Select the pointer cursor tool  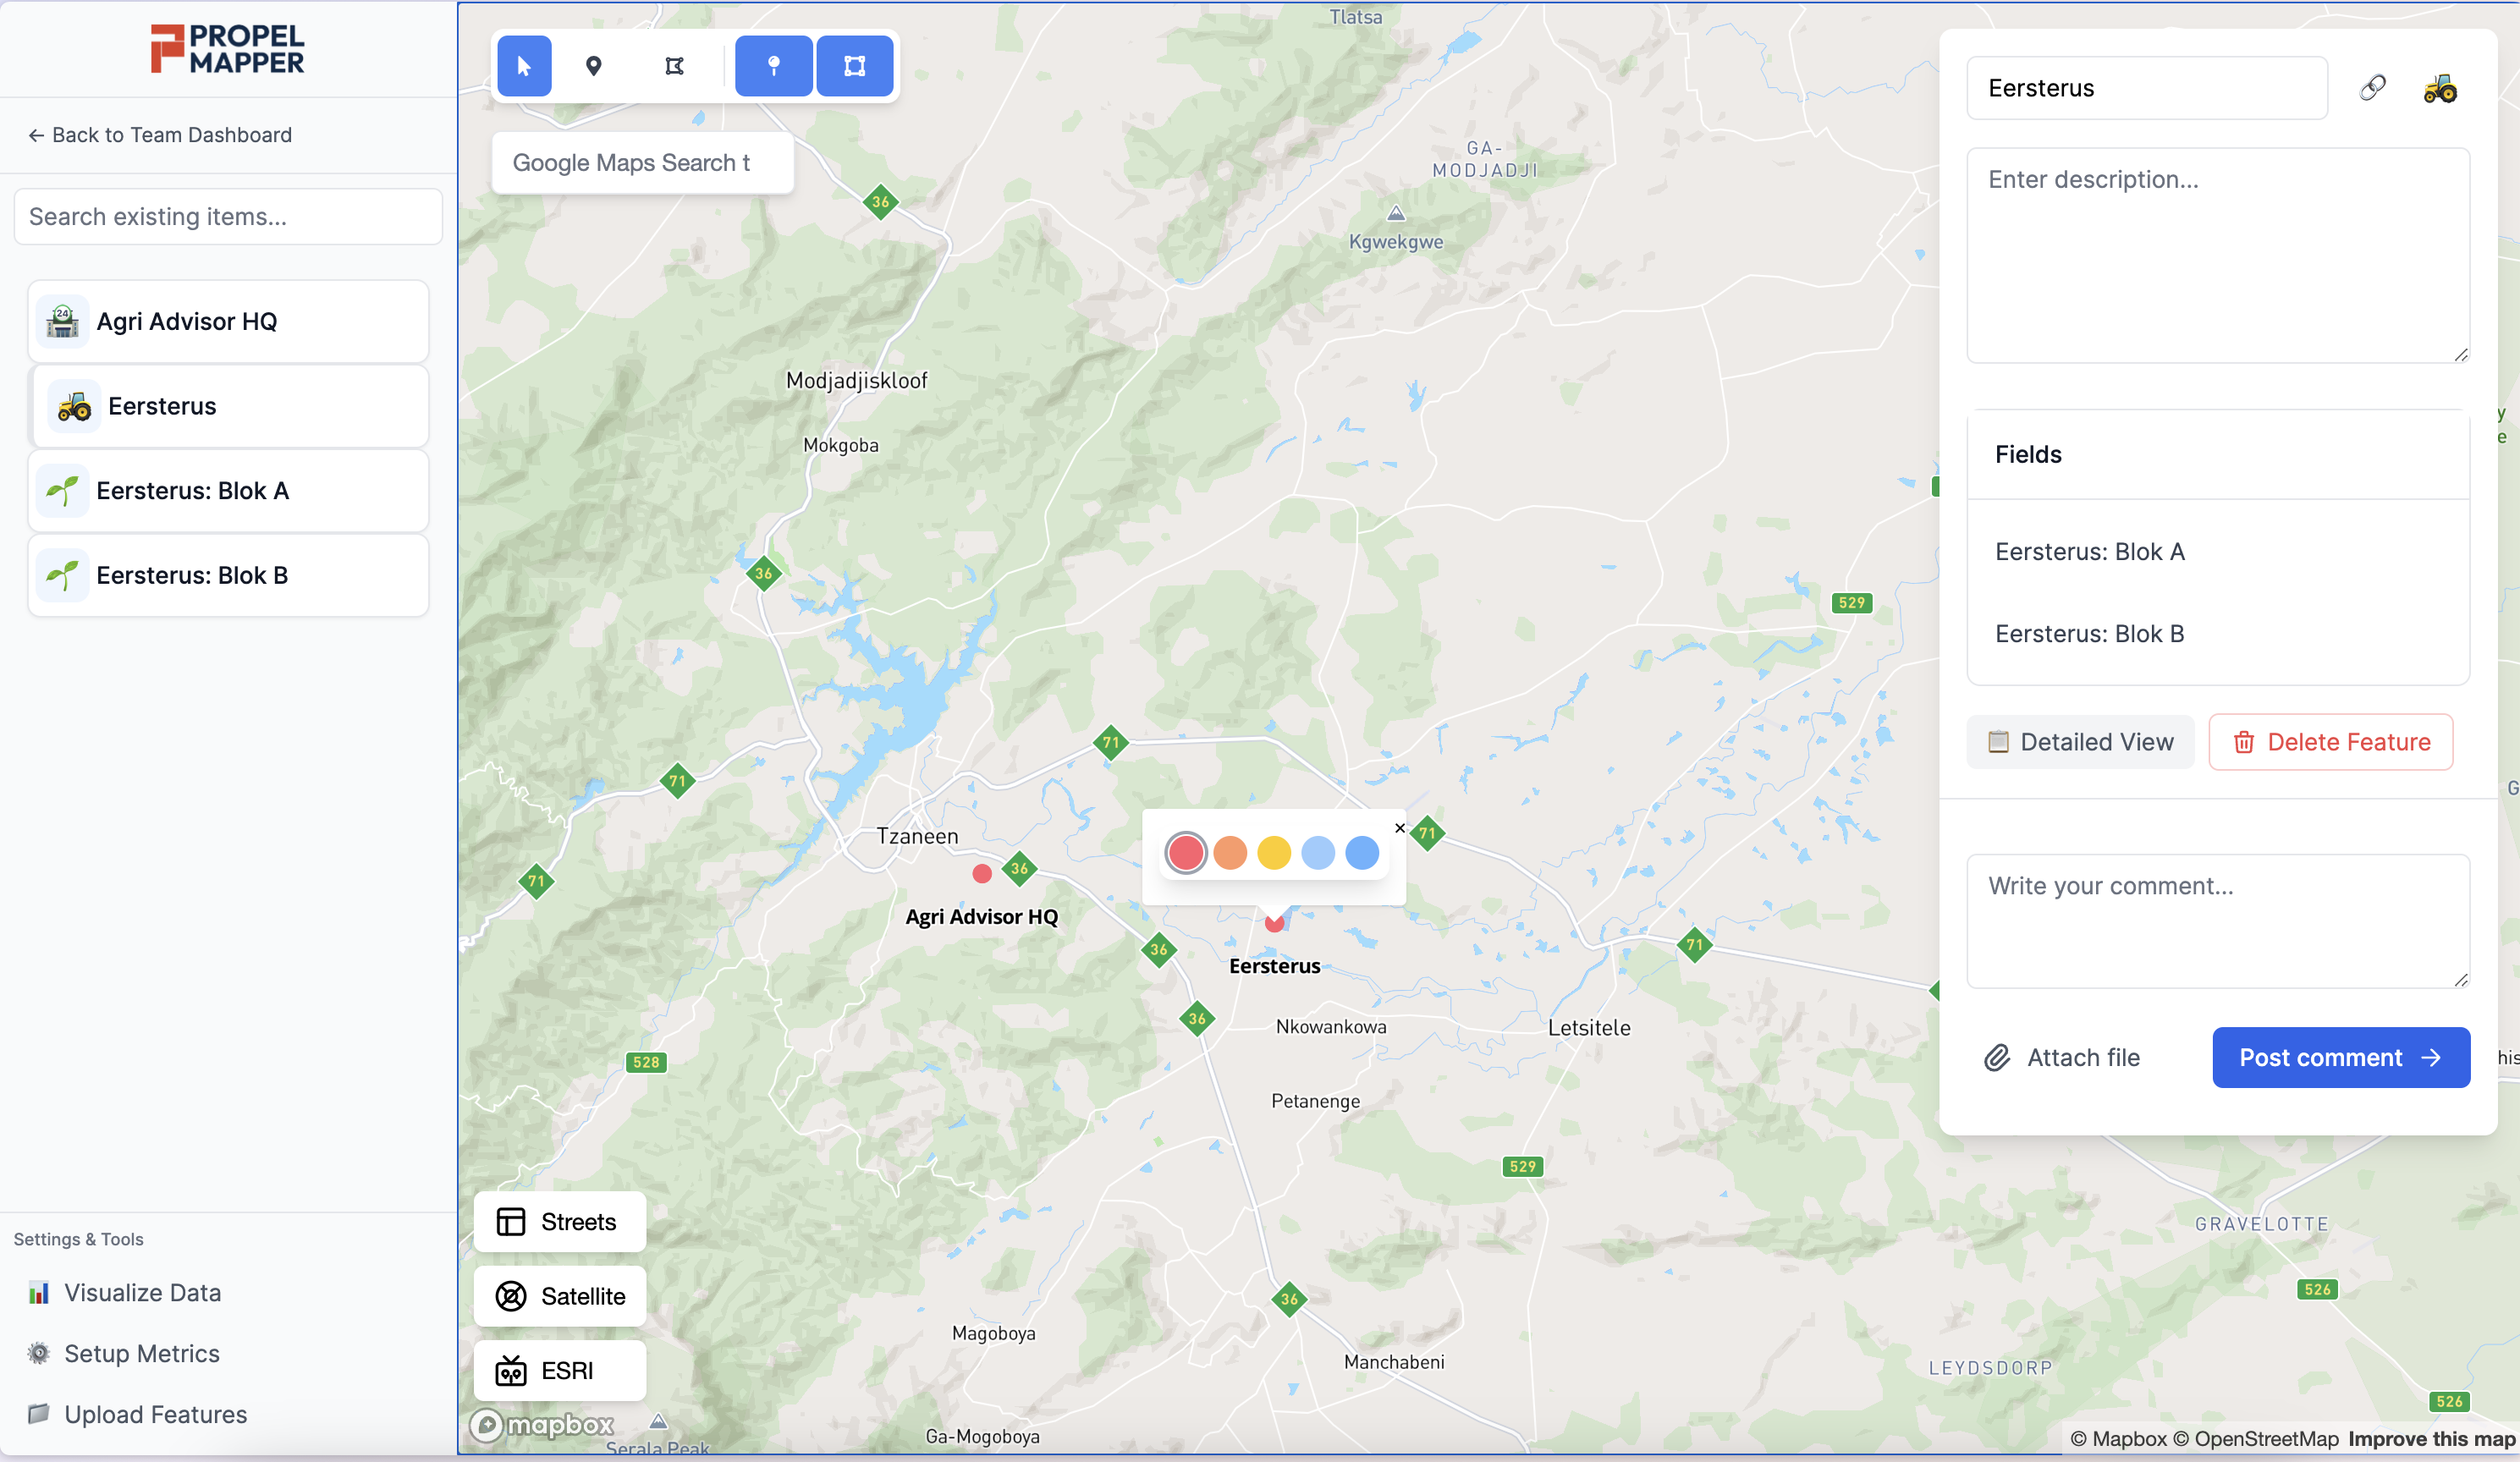click(x=524, y=66)
